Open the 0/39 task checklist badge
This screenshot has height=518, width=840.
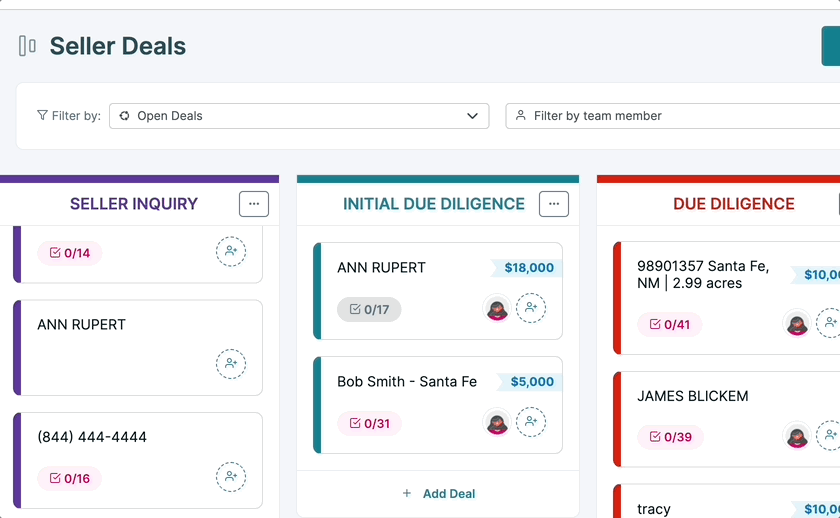click(670, 437)
